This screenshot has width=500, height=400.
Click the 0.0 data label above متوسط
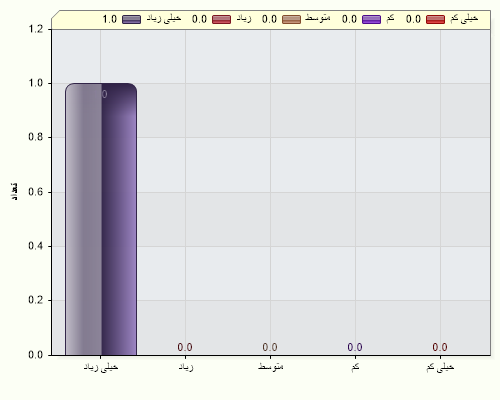click(x=270, y=347)
